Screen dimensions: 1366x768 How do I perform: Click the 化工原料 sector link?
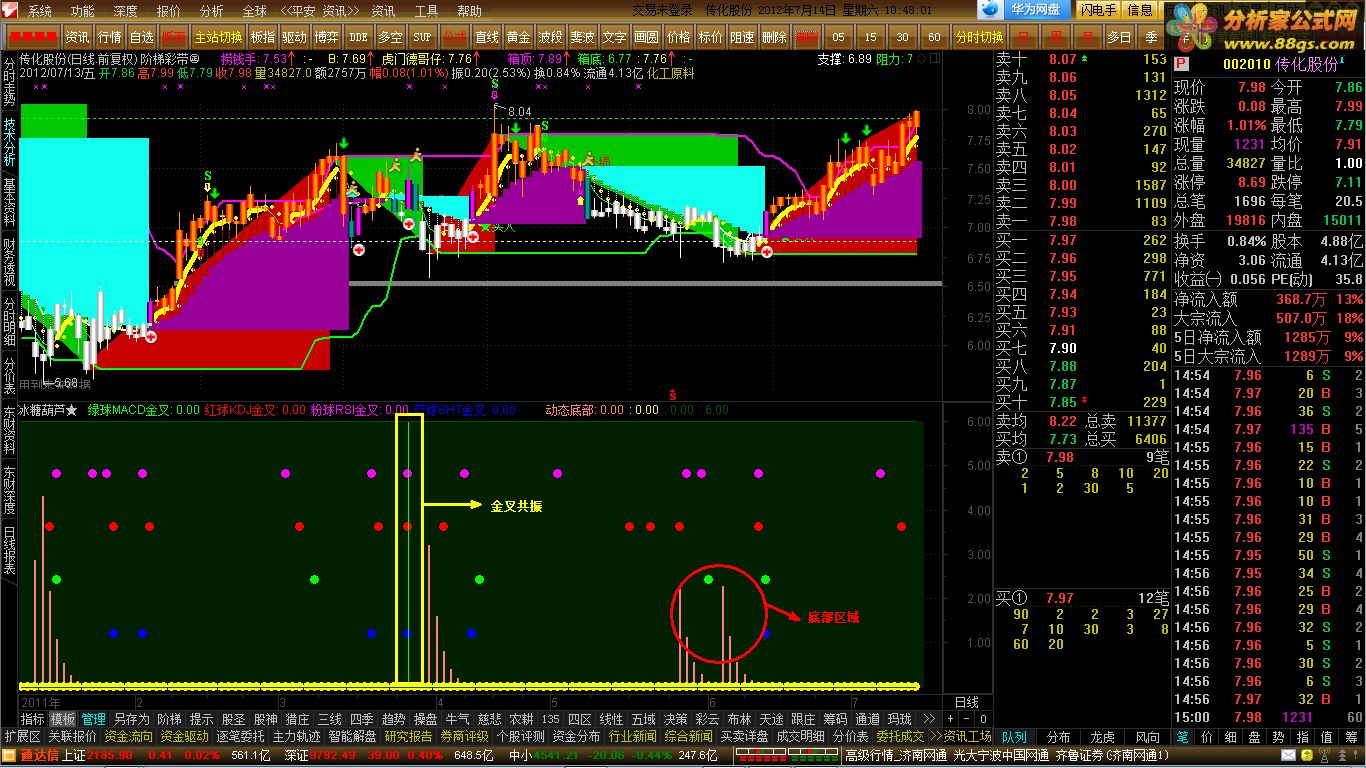[672, 73]
